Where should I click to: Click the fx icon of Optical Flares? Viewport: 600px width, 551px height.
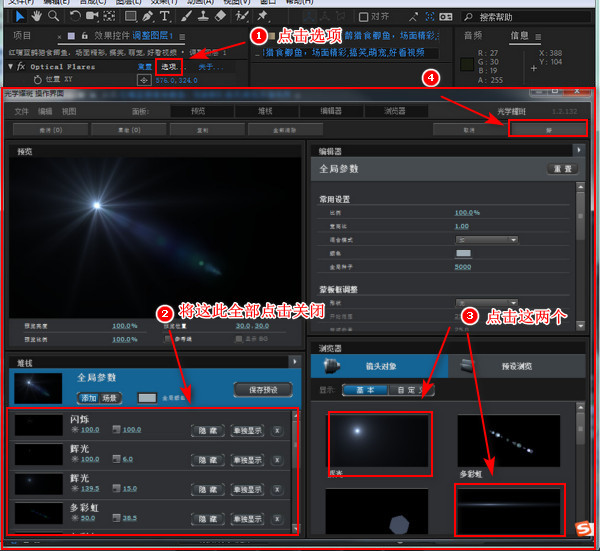[x=21, y=67]
